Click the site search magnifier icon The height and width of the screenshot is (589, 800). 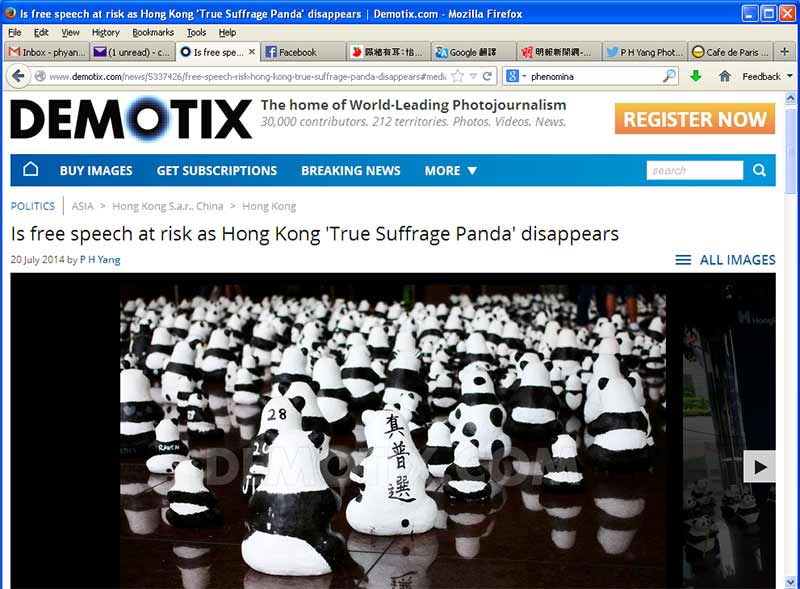click(759, 170)
